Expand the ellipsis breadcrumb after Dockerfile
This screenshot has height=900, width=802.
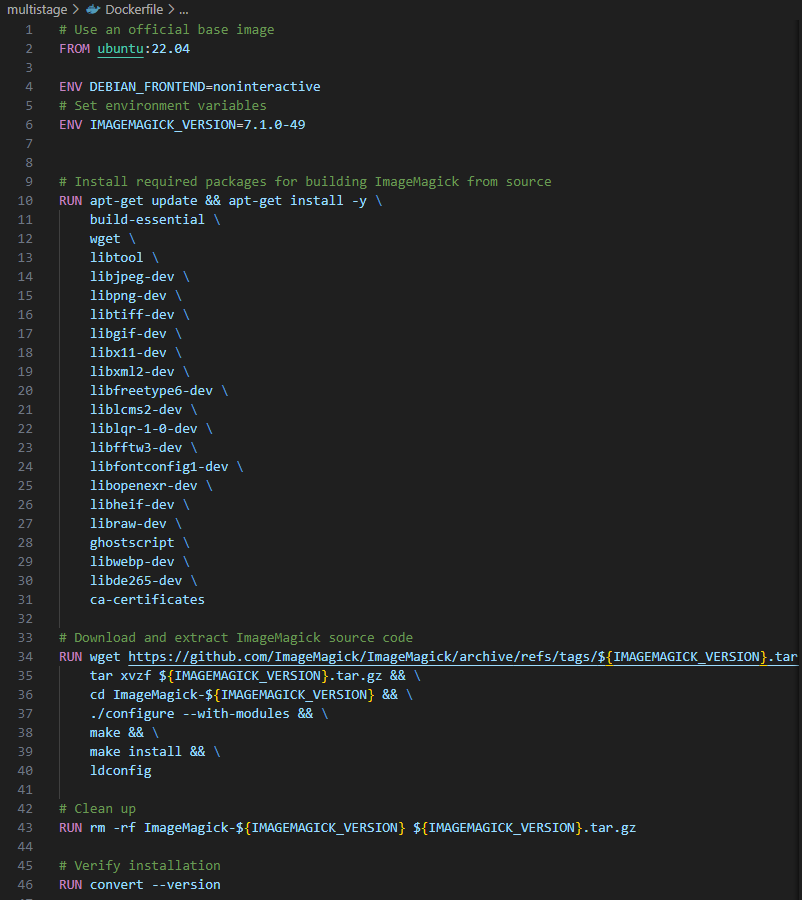(182, 9)
